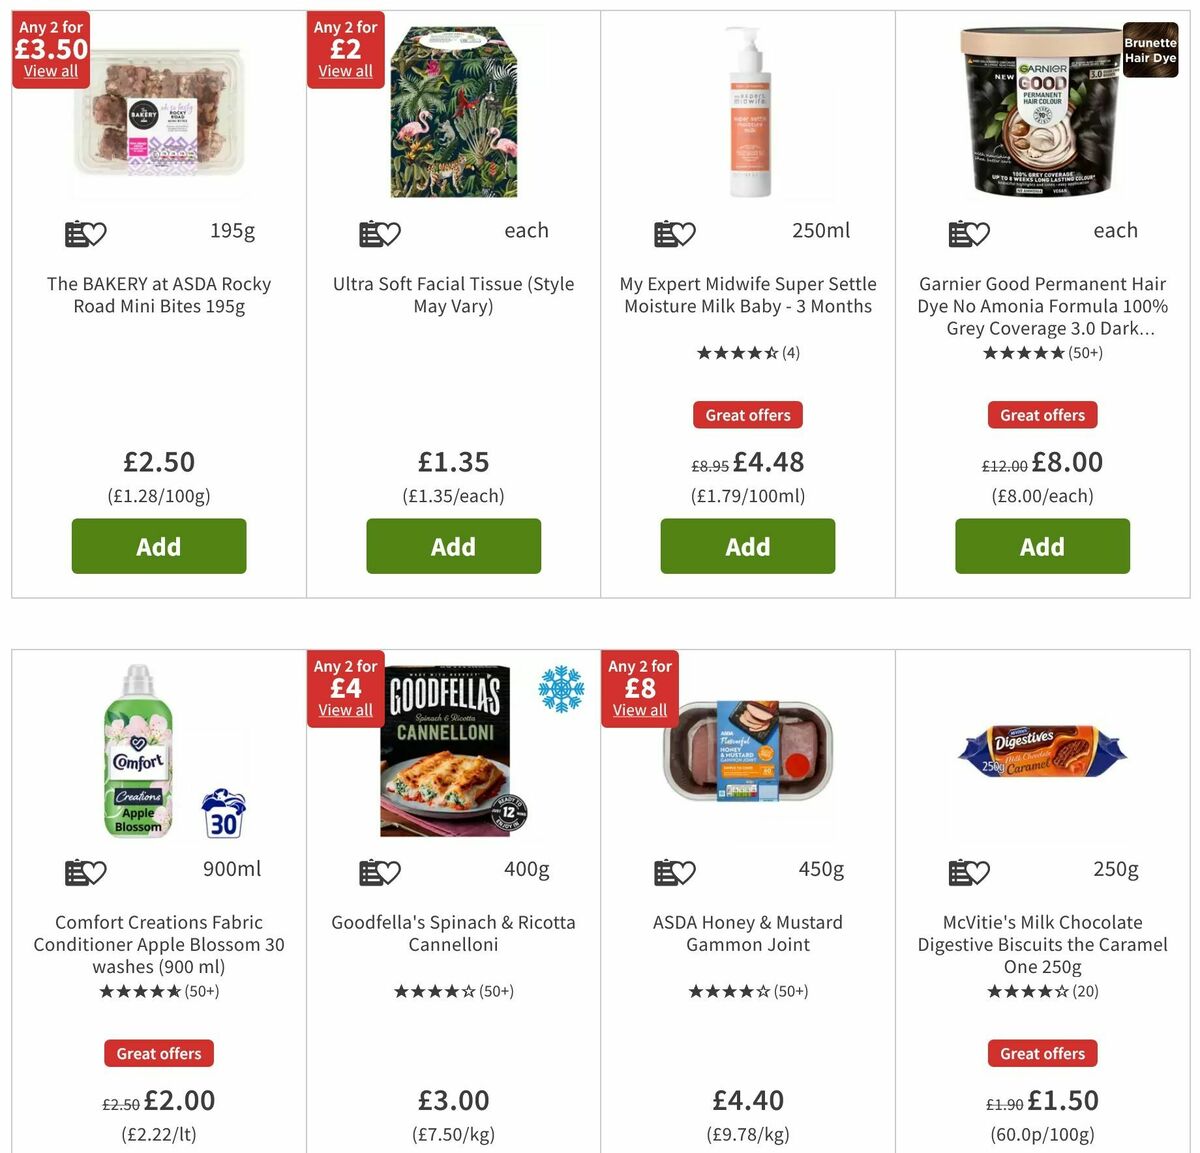The width and height of the screenshot is (1200, 1153).
Task: View all Any 2 for £8 deals
Action: click(x=639, y=710)
